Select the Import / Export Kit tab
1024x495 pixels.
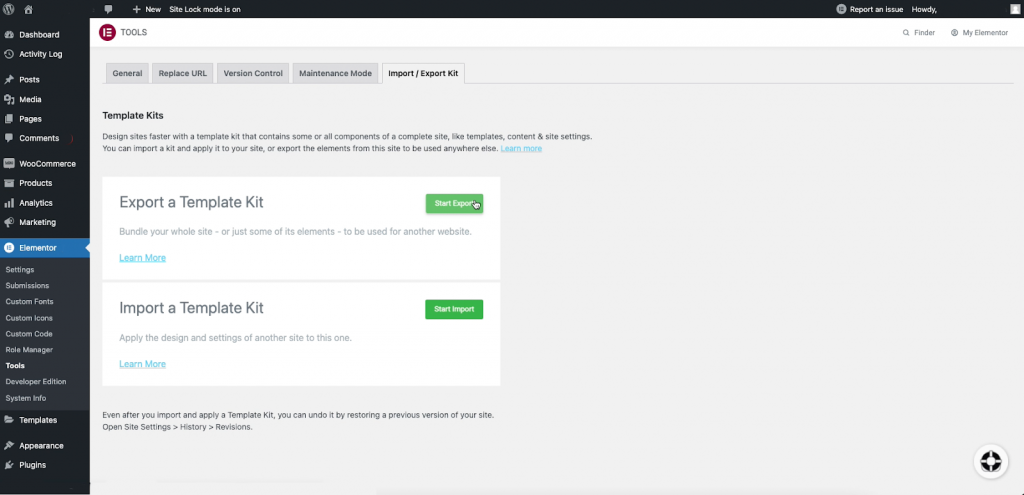[423, 73]
